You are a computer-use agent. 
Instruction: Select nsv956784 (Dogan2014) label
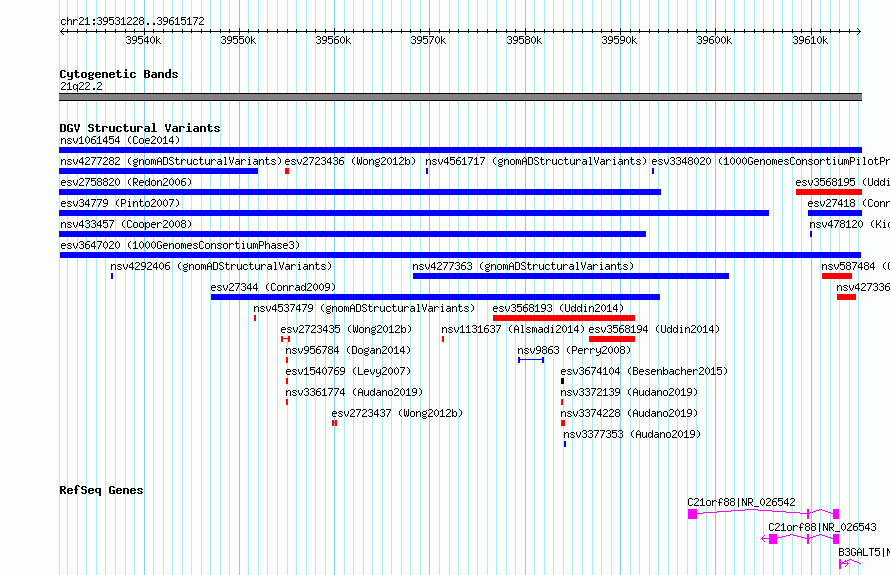click(x=348, y=350)
